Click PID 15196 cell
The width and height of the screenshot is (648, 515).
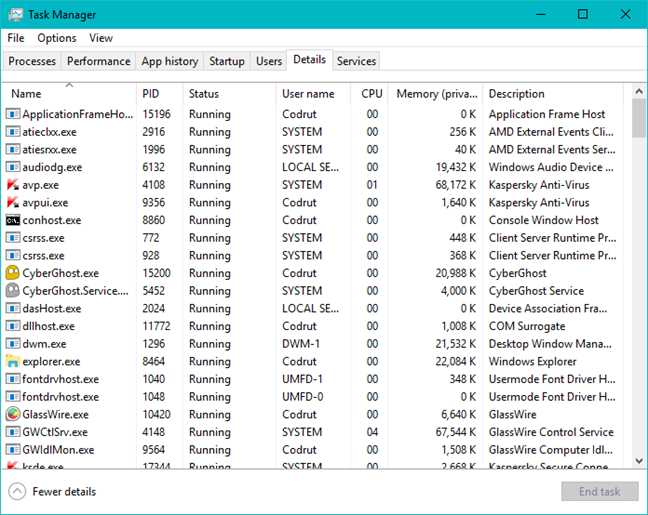point(157,114)
